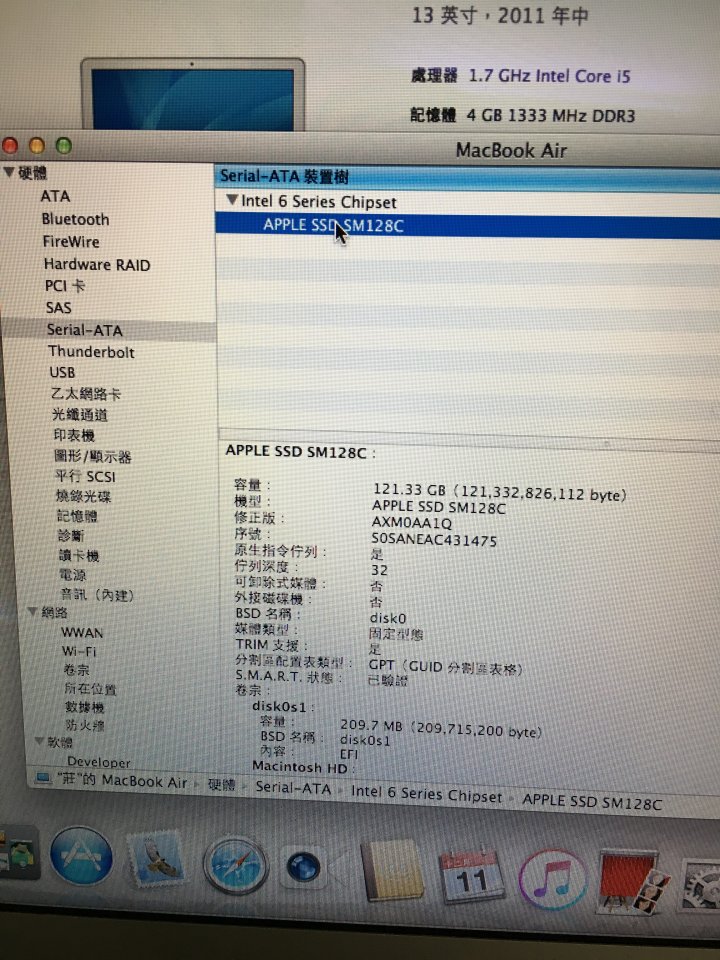This screenshot has height=960, width=720.
Task: Collapse the 網路 network section
Action: point(32,611)
